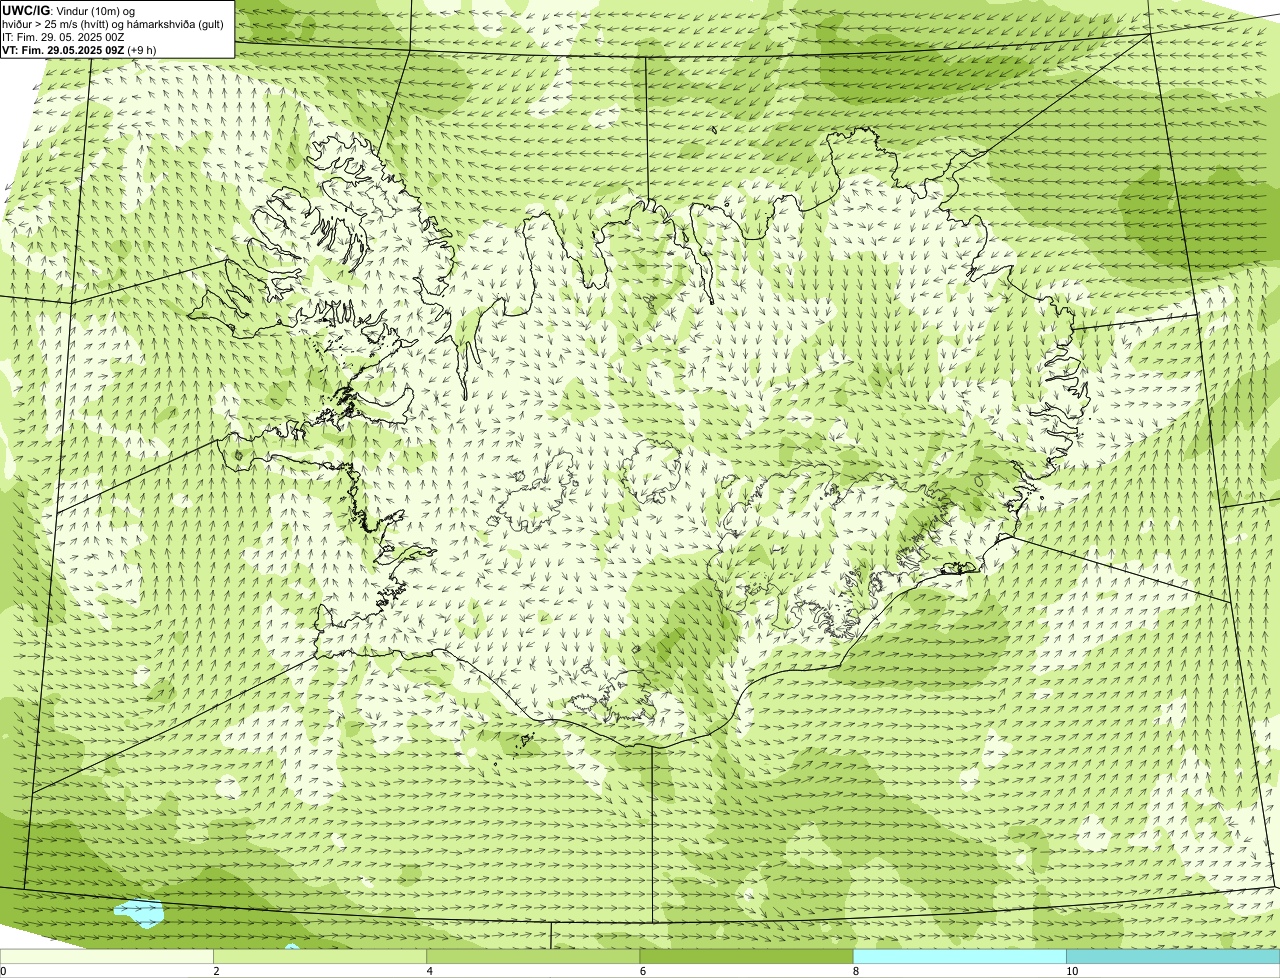Click the 4–6 m/s green color bar segment
Screen dimensions: 1280x978
[533, 957]
